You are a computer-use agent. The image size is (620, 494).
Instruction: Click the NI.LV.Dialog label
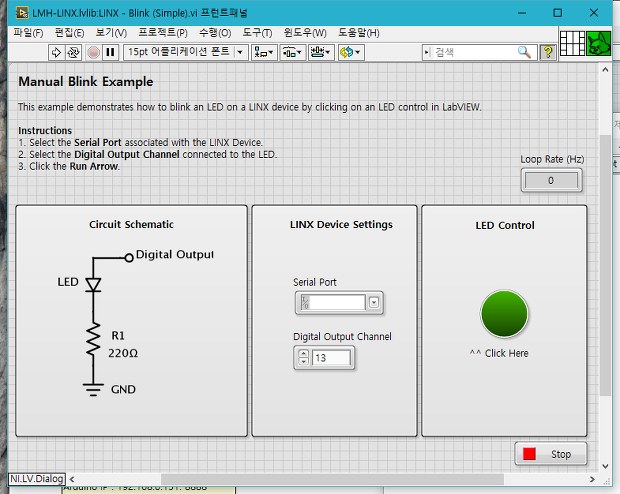36,479
